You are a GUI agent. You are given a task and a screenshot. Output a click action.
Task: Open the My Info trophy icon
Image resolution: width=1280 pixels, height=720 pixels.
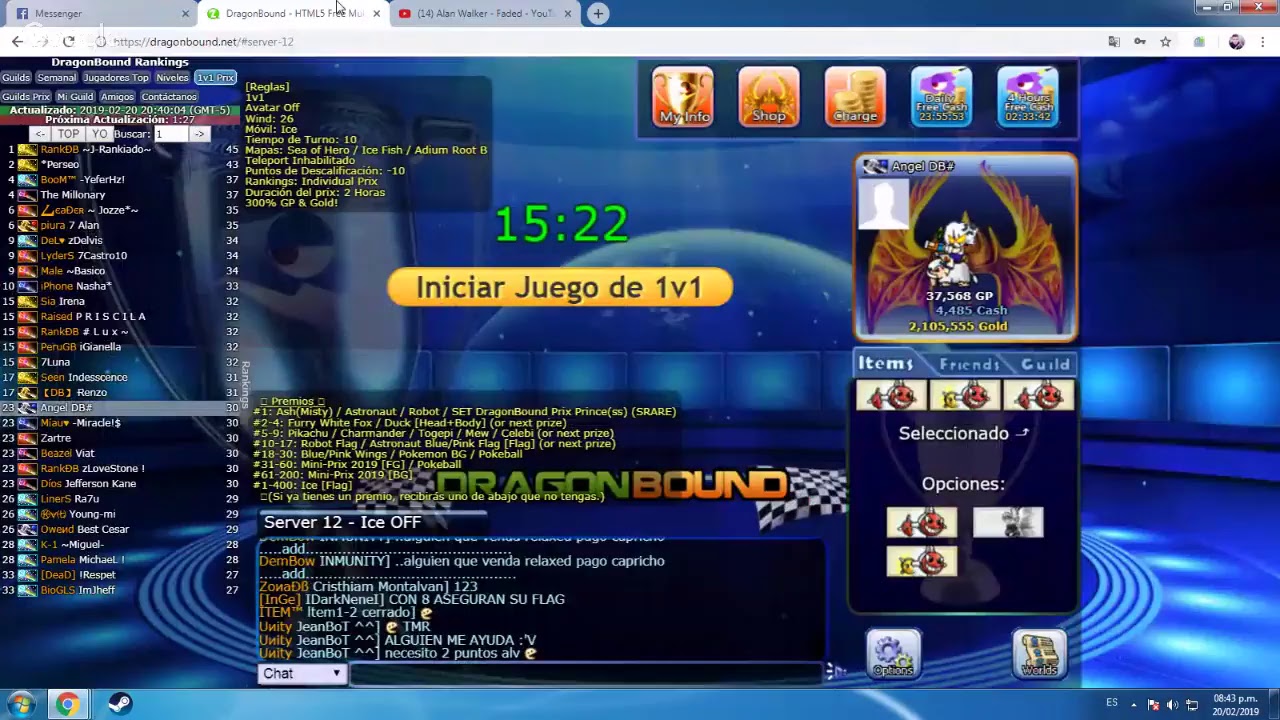tap(684, 97)
